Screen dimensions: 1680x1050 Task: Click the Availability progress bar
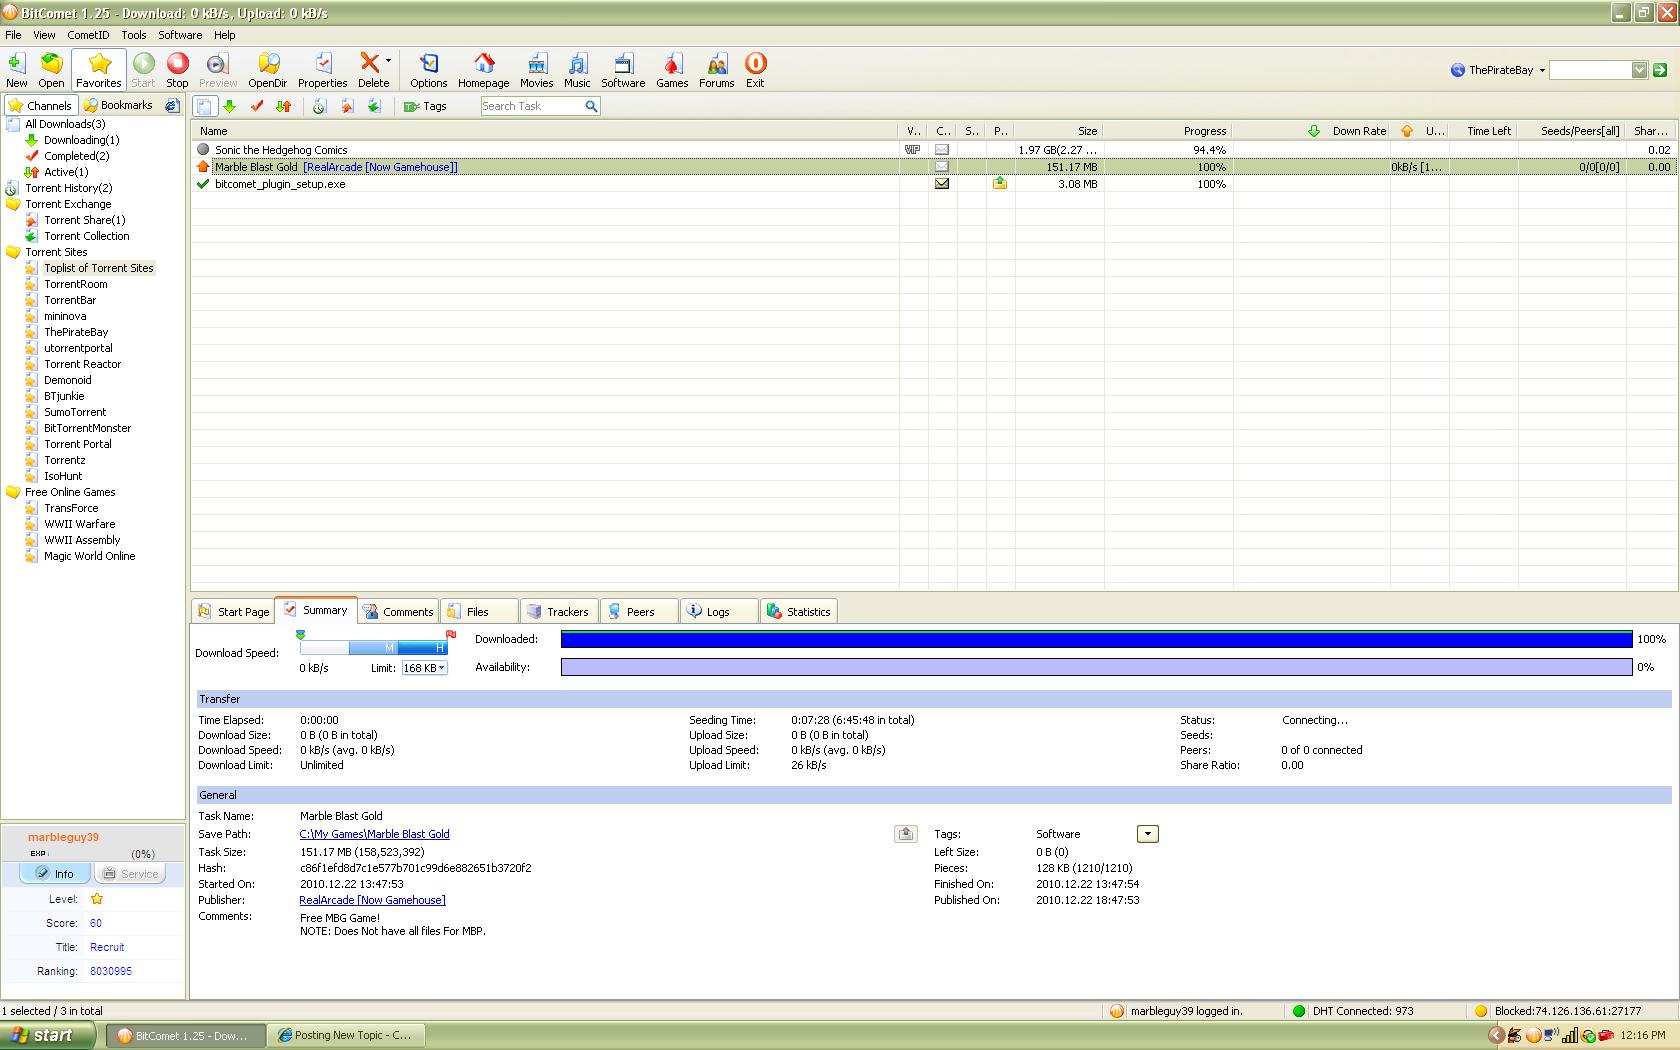[x=1096, y=667]
